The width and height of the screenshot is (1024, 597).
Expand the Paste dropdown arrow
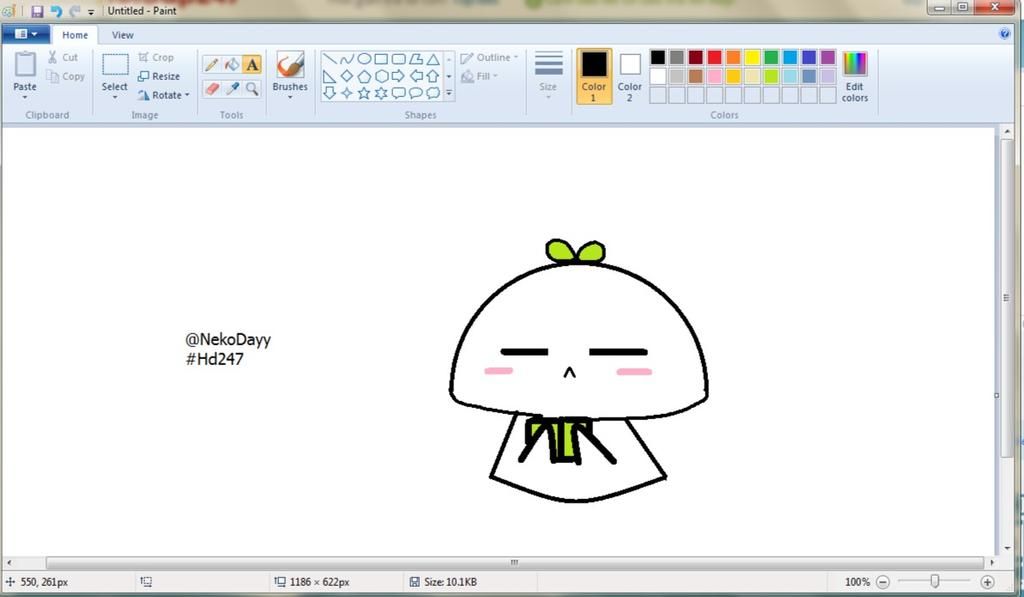25,97
